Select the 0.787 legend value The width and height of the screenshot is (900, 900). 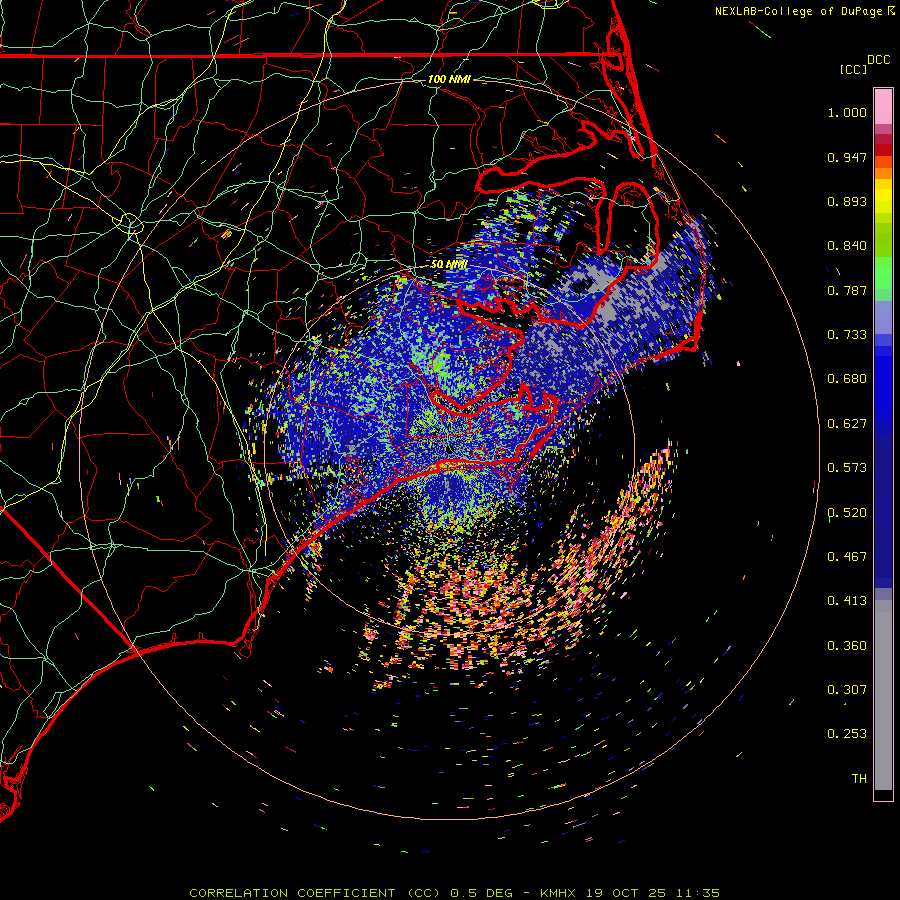click(847, 290)
